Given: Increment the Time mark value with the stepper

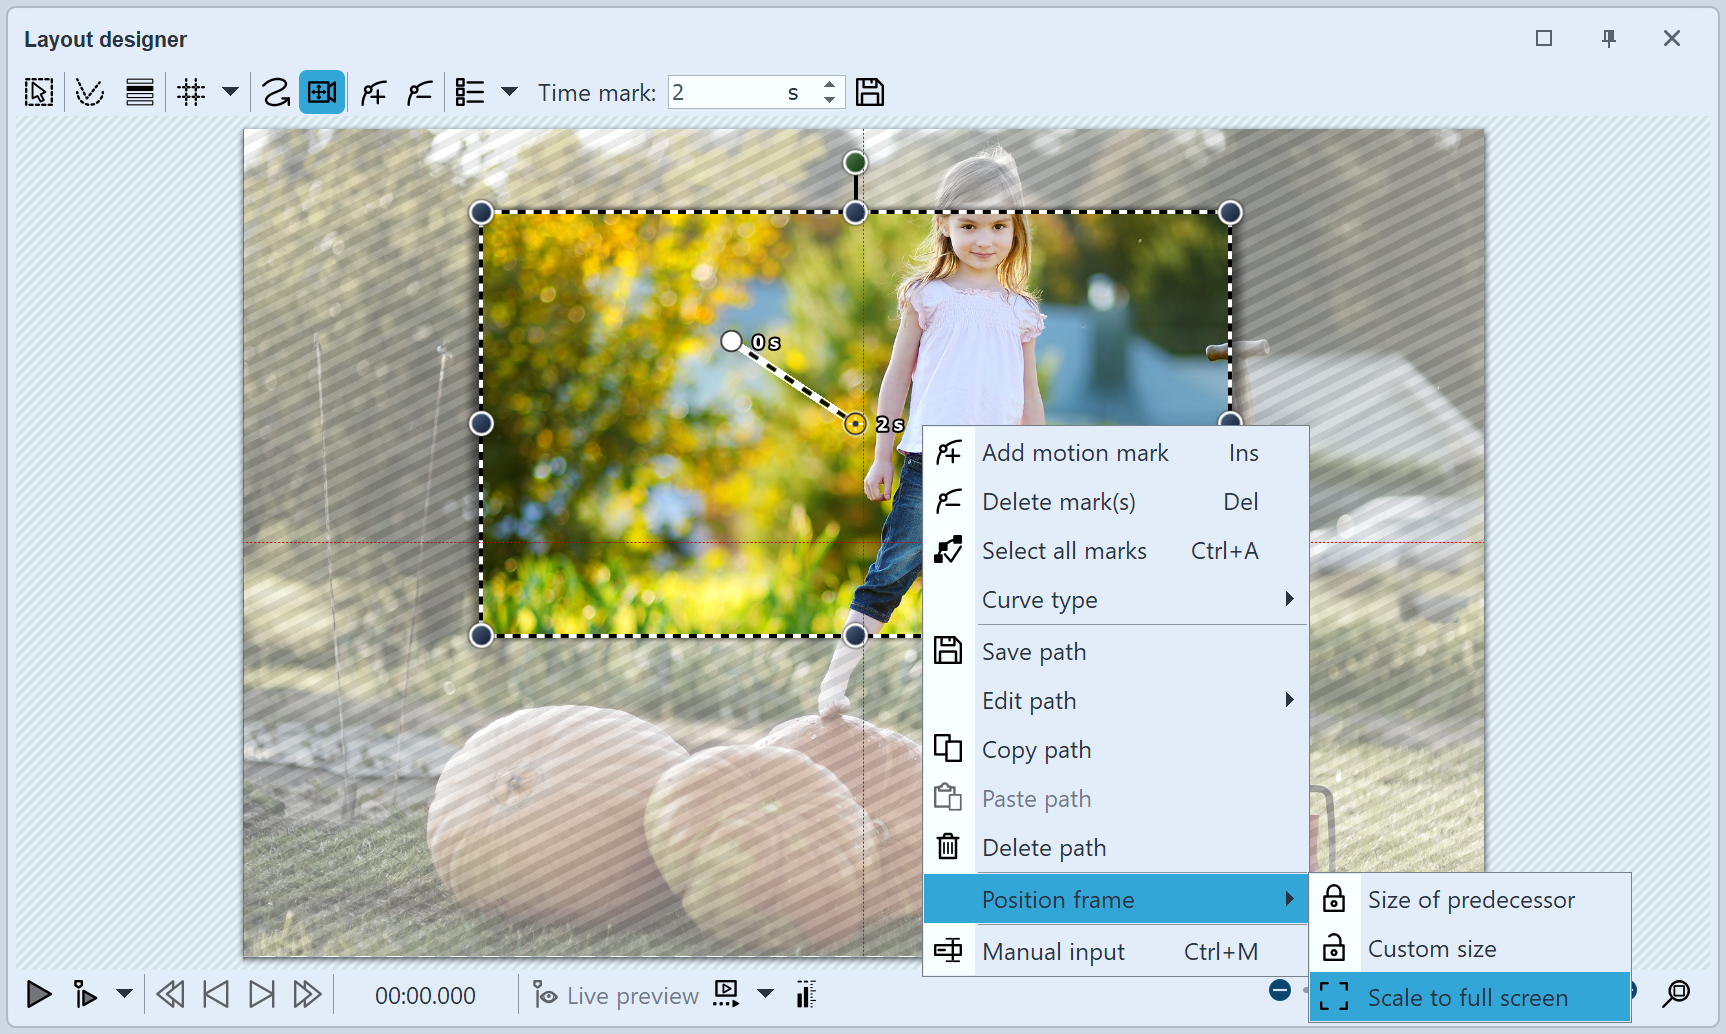Looking at the screenshot, I should 829,85.
